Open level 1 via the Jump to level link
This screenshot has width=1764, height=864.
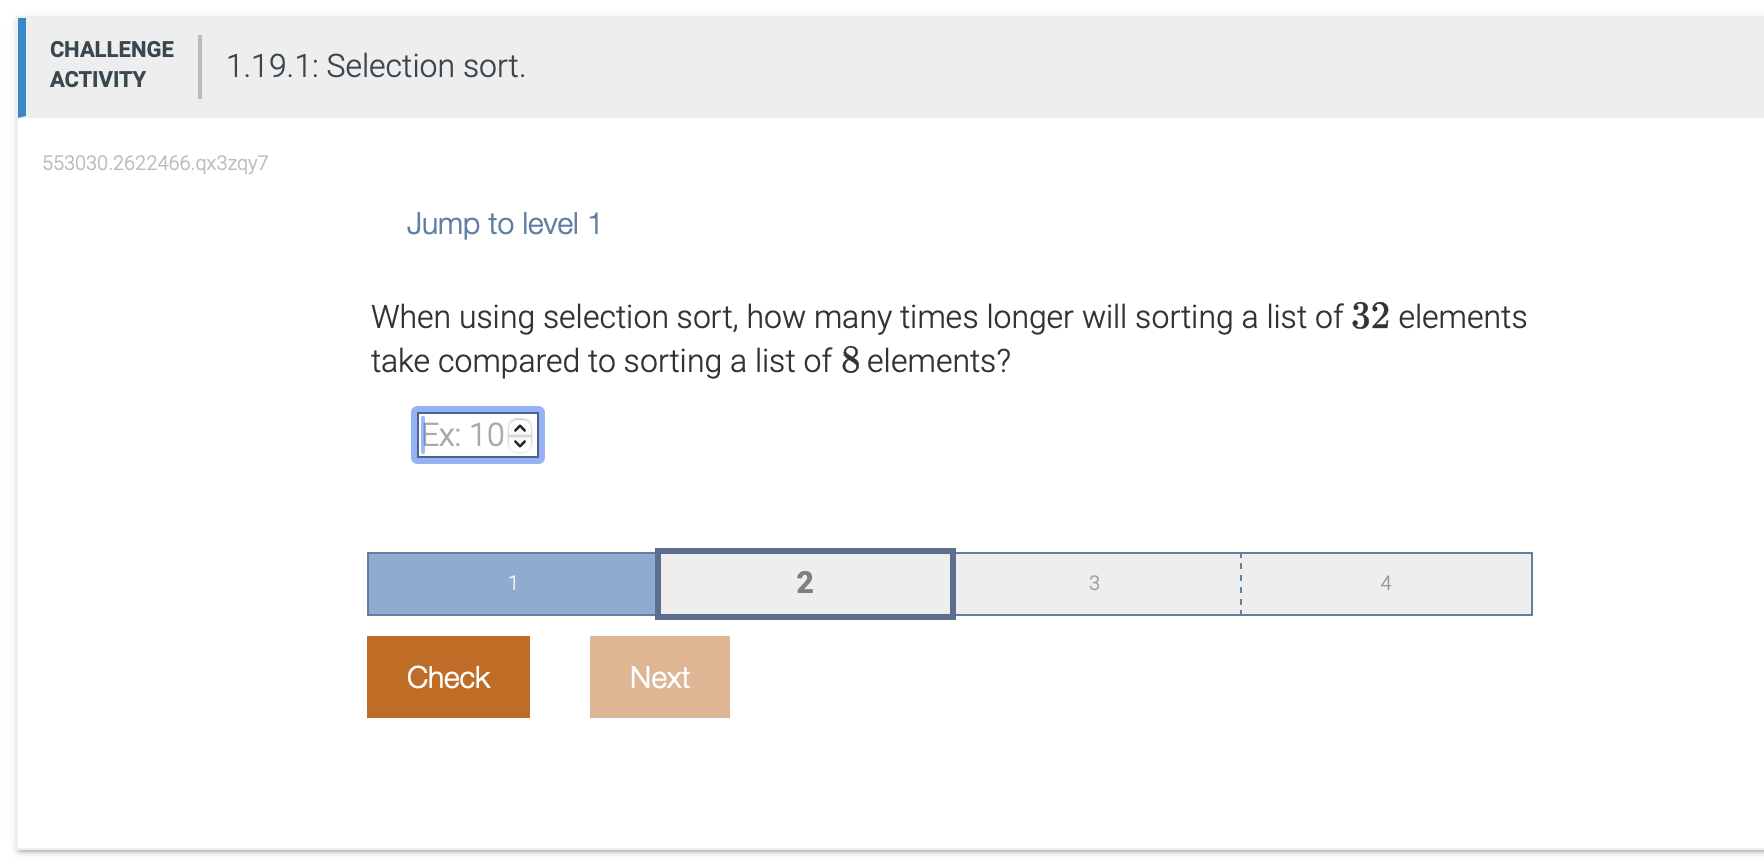(x=504, y=223)
